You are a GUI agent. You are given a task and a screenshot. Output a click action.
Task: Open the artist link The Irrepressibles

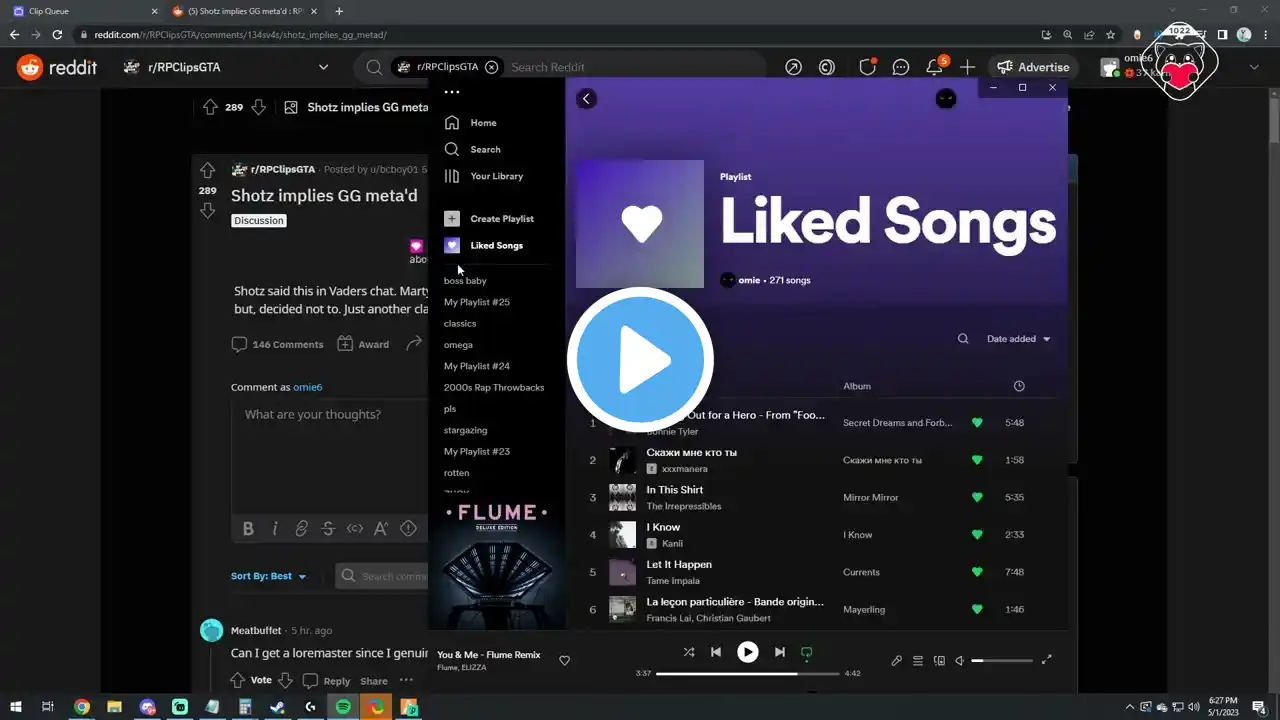[684, 507]
